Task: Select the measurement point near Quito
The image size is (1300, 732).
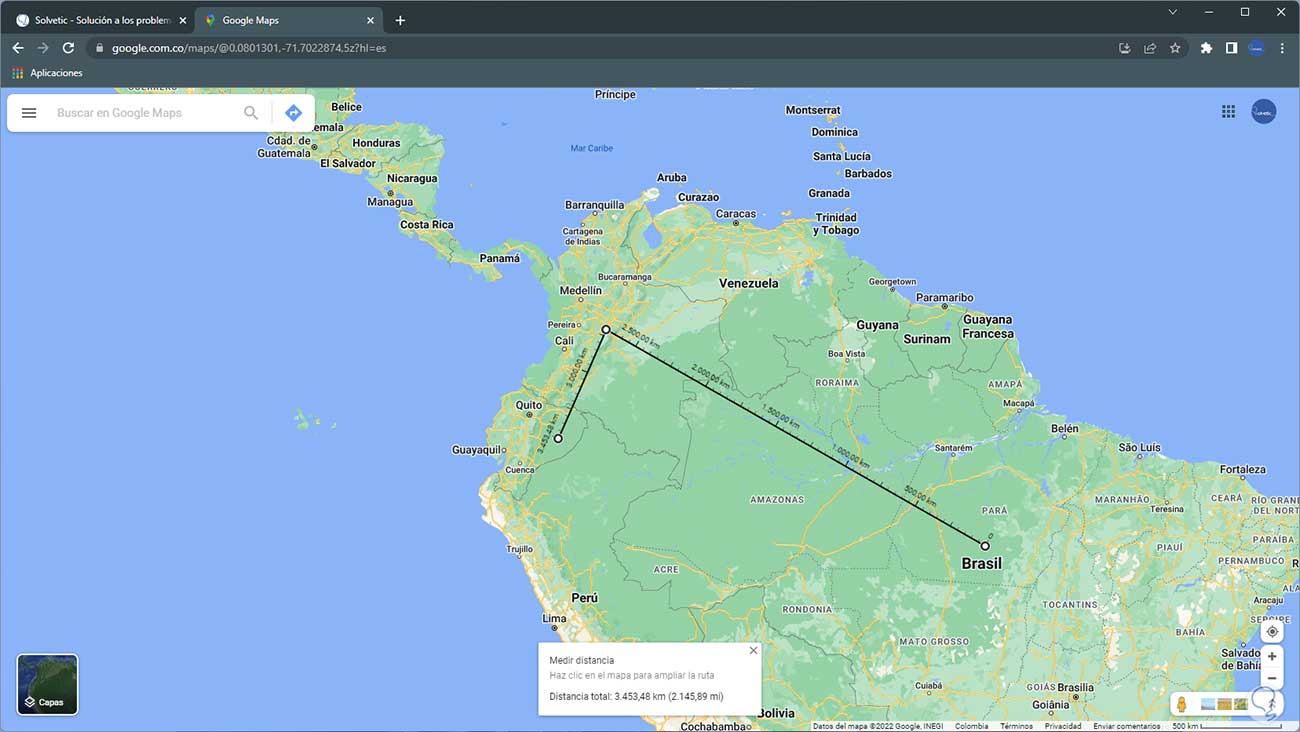Action: click(559, 439)
